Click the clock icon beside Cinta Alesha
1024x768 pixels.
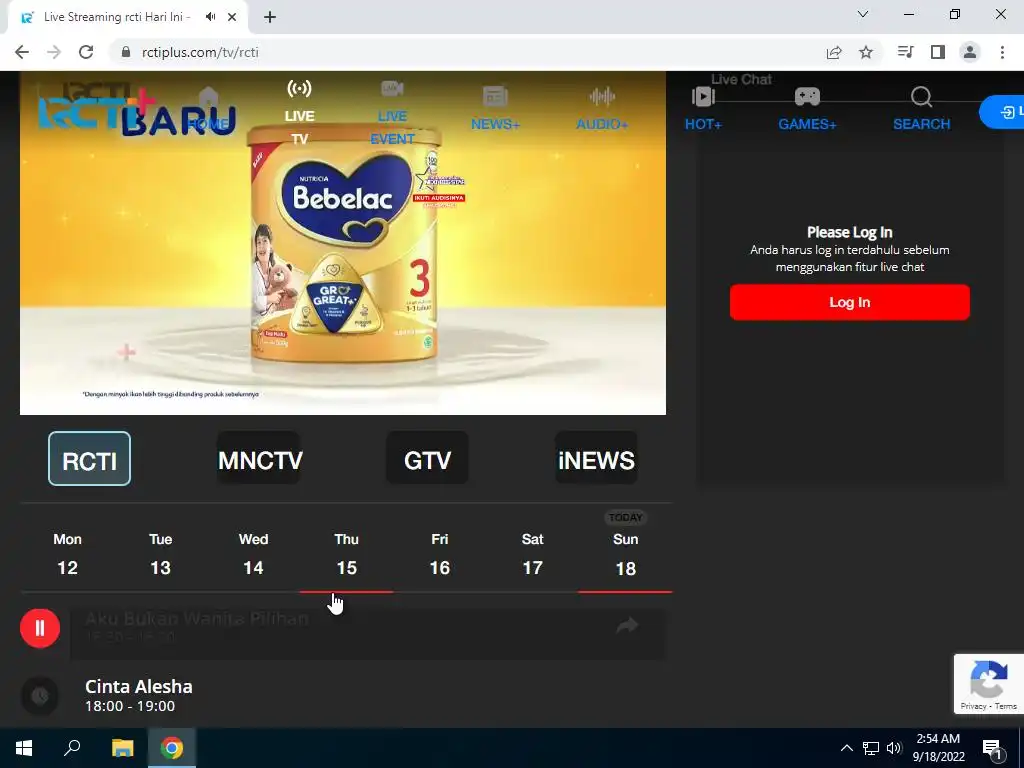click(40, 696)
